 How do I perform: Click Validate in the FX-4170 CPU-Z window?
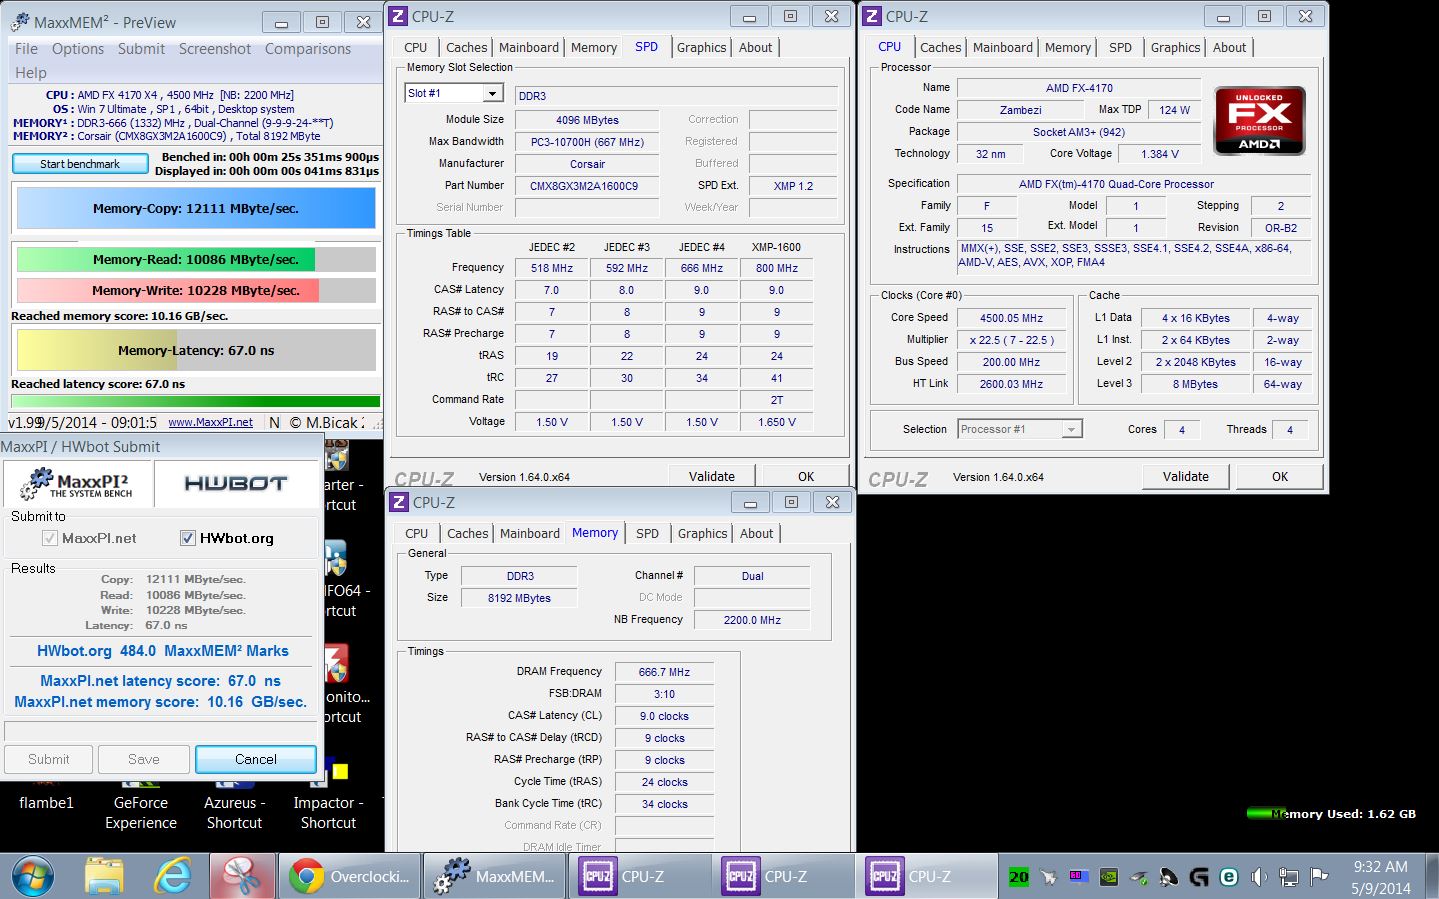1185,476
